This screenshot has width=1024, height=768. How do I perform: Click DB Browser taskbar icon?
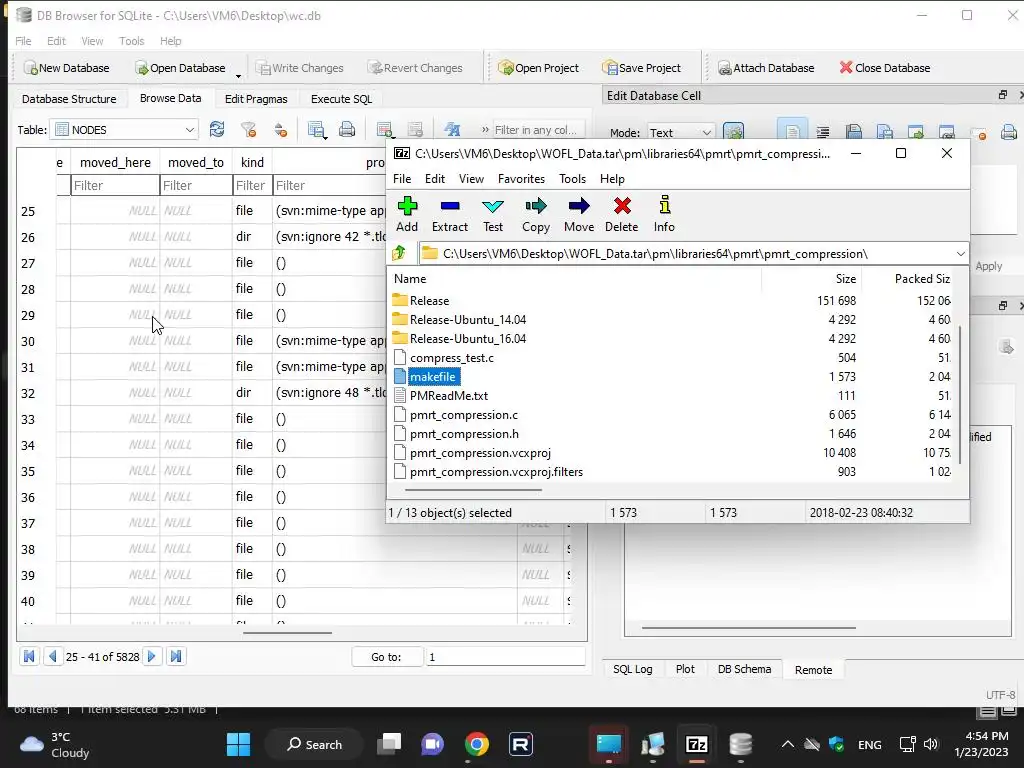[741, 744]
